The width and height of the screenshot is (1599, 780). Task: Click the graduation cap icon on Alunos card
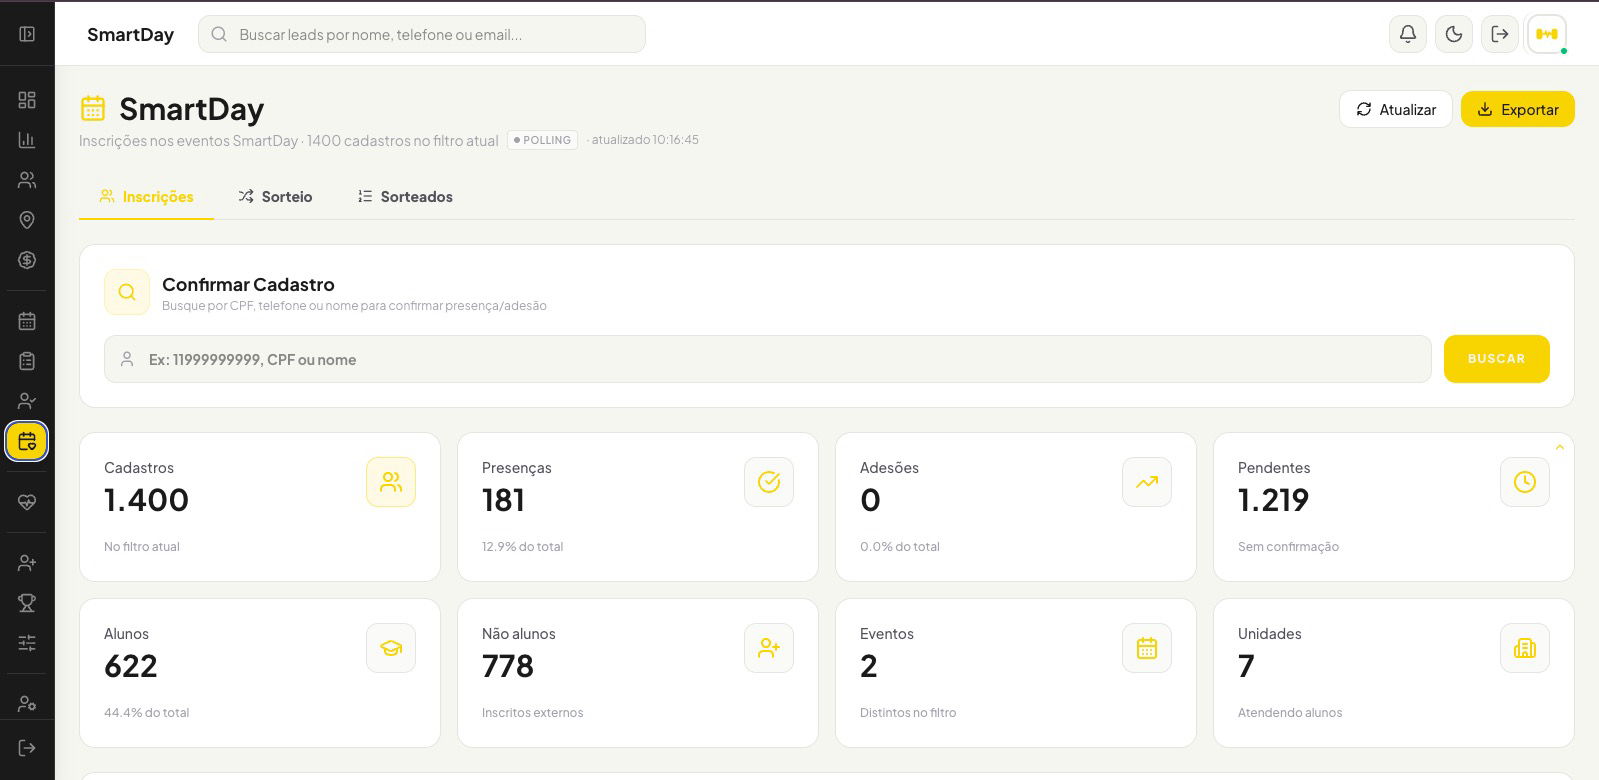point(391,648)
